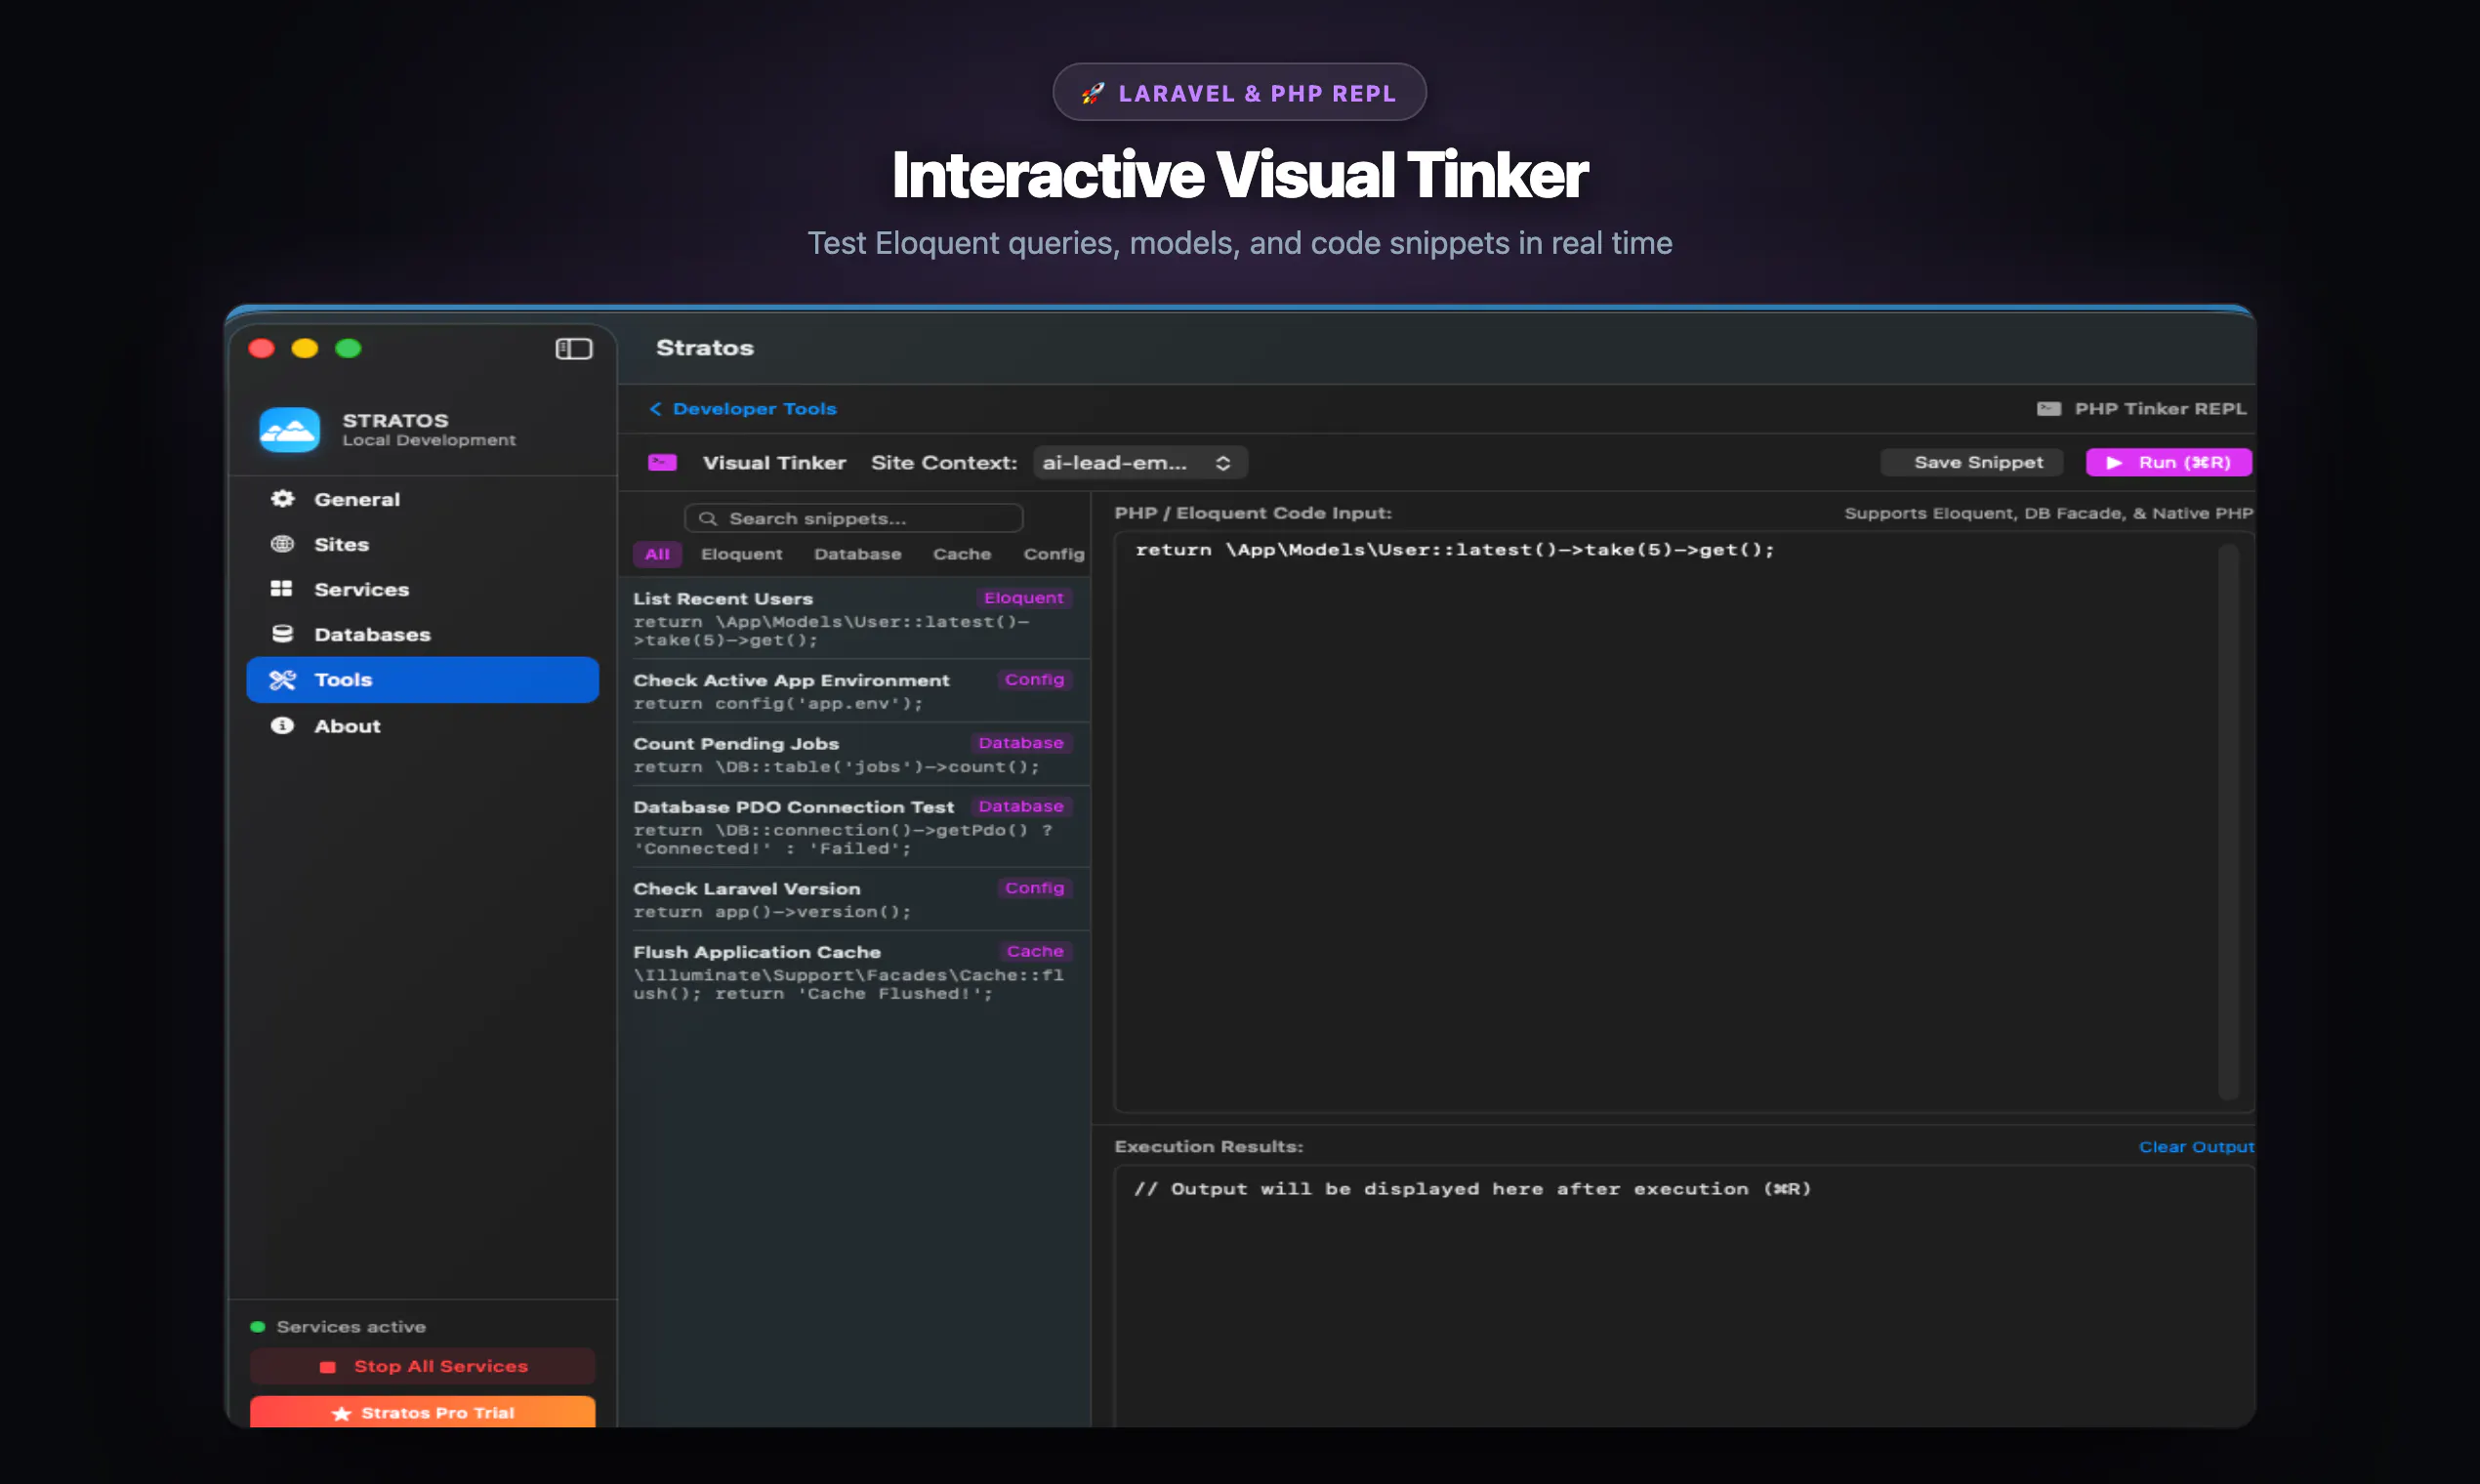Click the red window close button
2480x1484 pixels.
[x=262, y=348]
